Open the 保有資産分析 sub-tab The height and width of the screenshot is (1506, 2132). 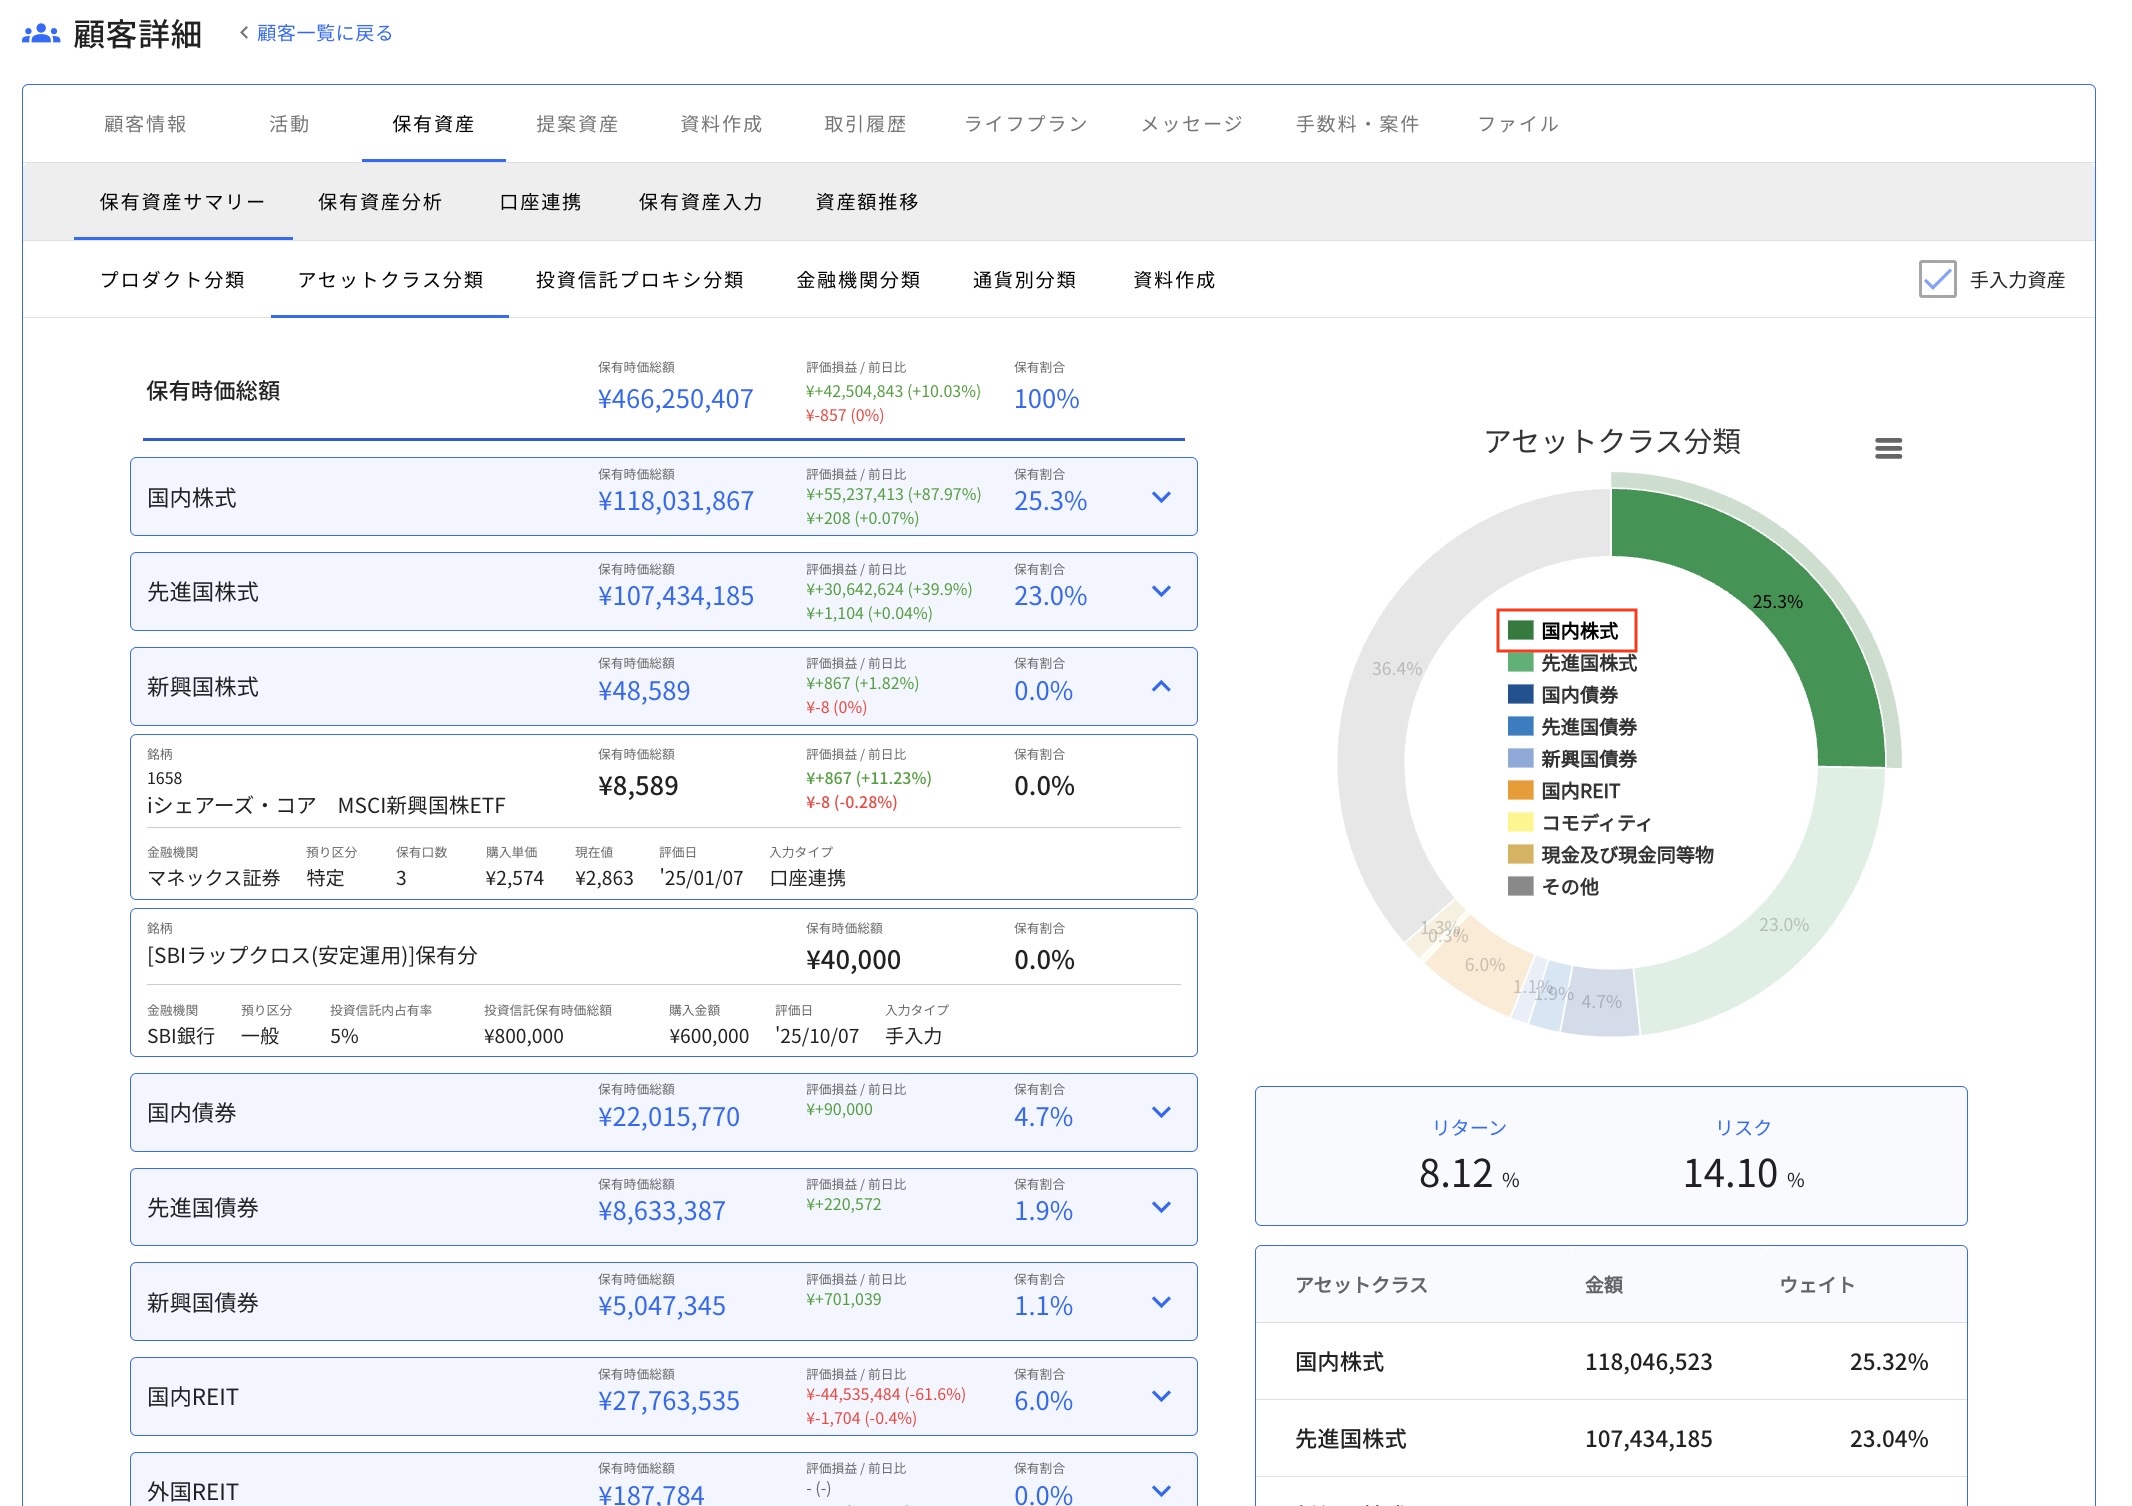point(380,202)
